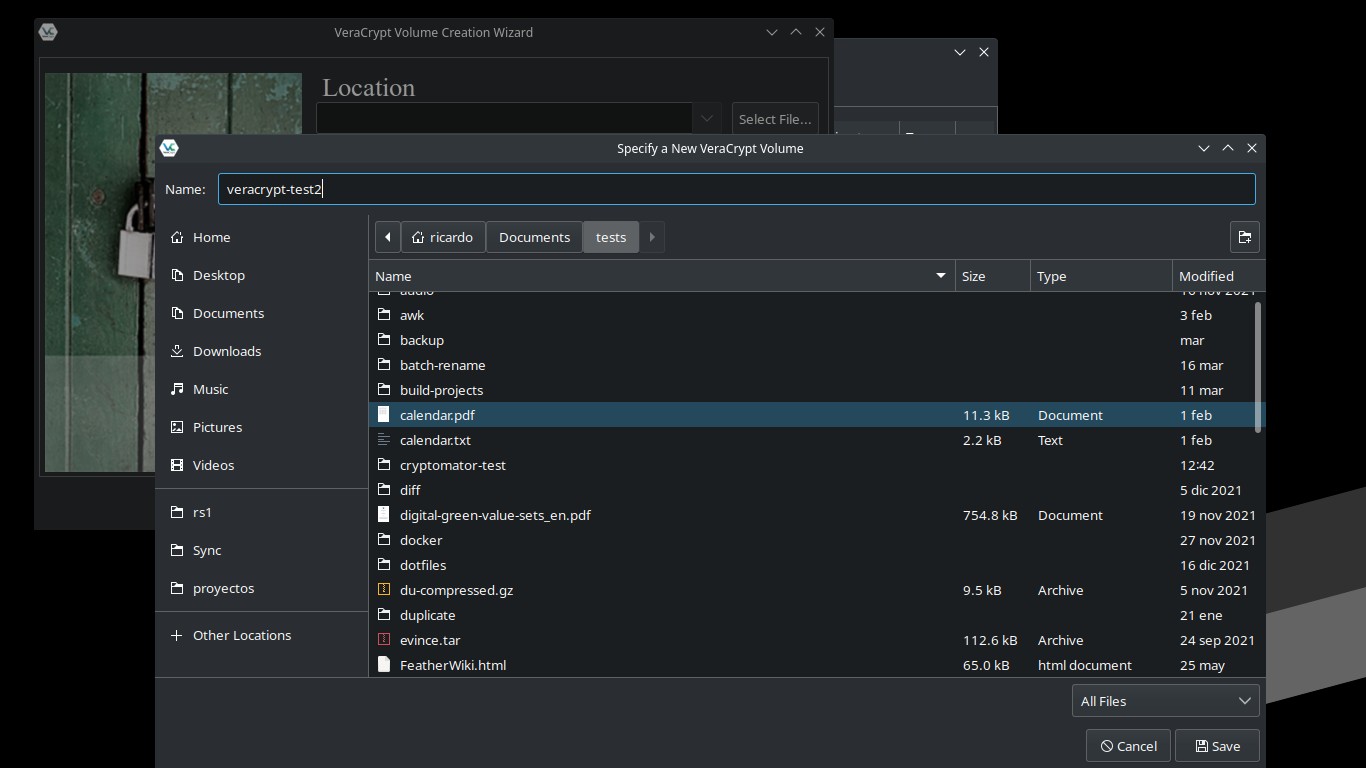The image size is (1366, 768).
Task: Click the html document type cell
Action: (x=1085, y=665)
